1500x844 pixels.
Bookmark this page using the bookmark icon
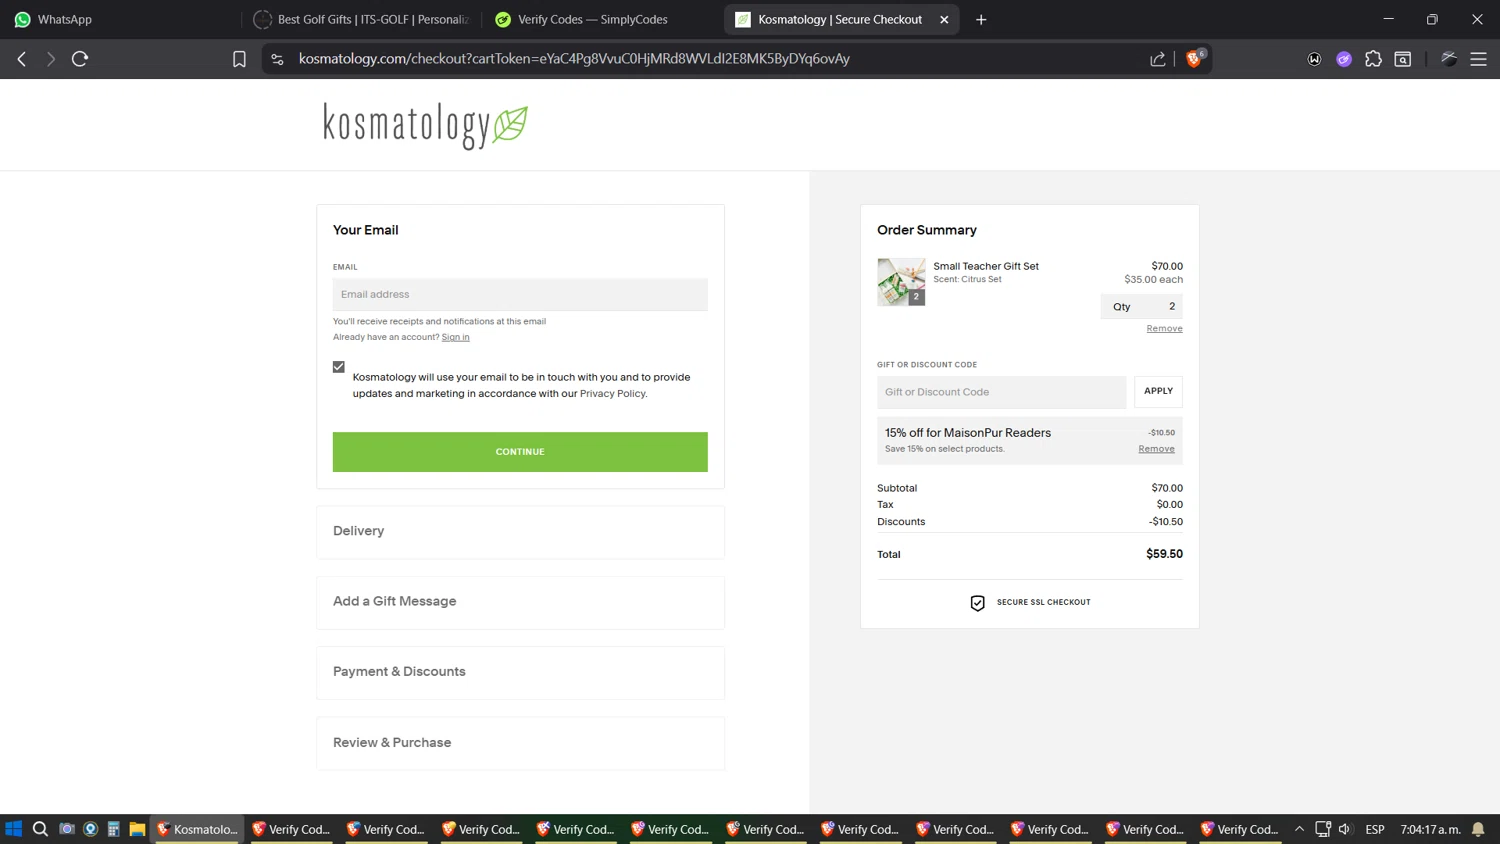click(239, 59)
